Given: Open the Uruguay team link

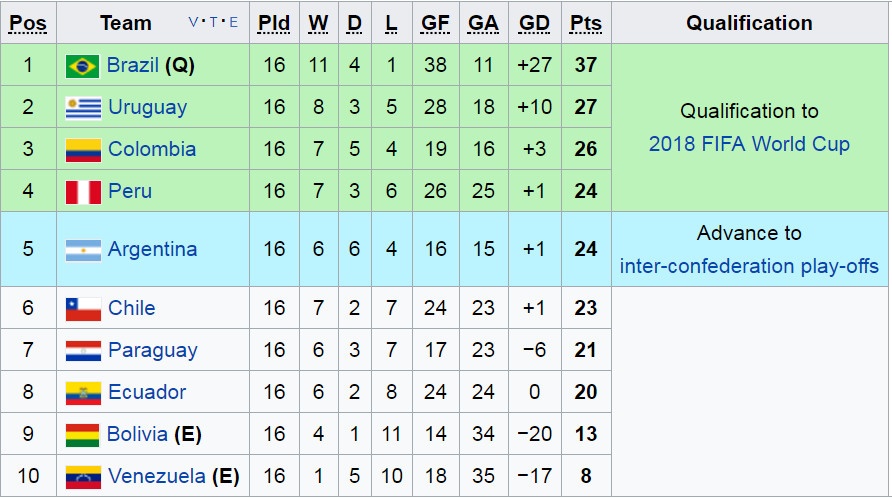Looking at the screenshot, I should (x=147, y=108).
